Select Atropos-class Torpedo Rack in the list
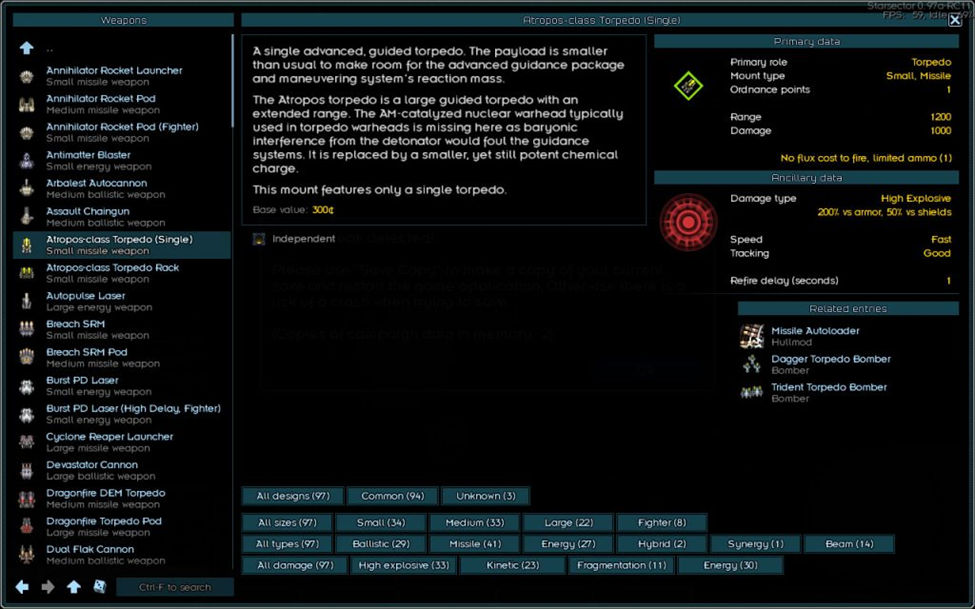975x609 pixels. 112,273
